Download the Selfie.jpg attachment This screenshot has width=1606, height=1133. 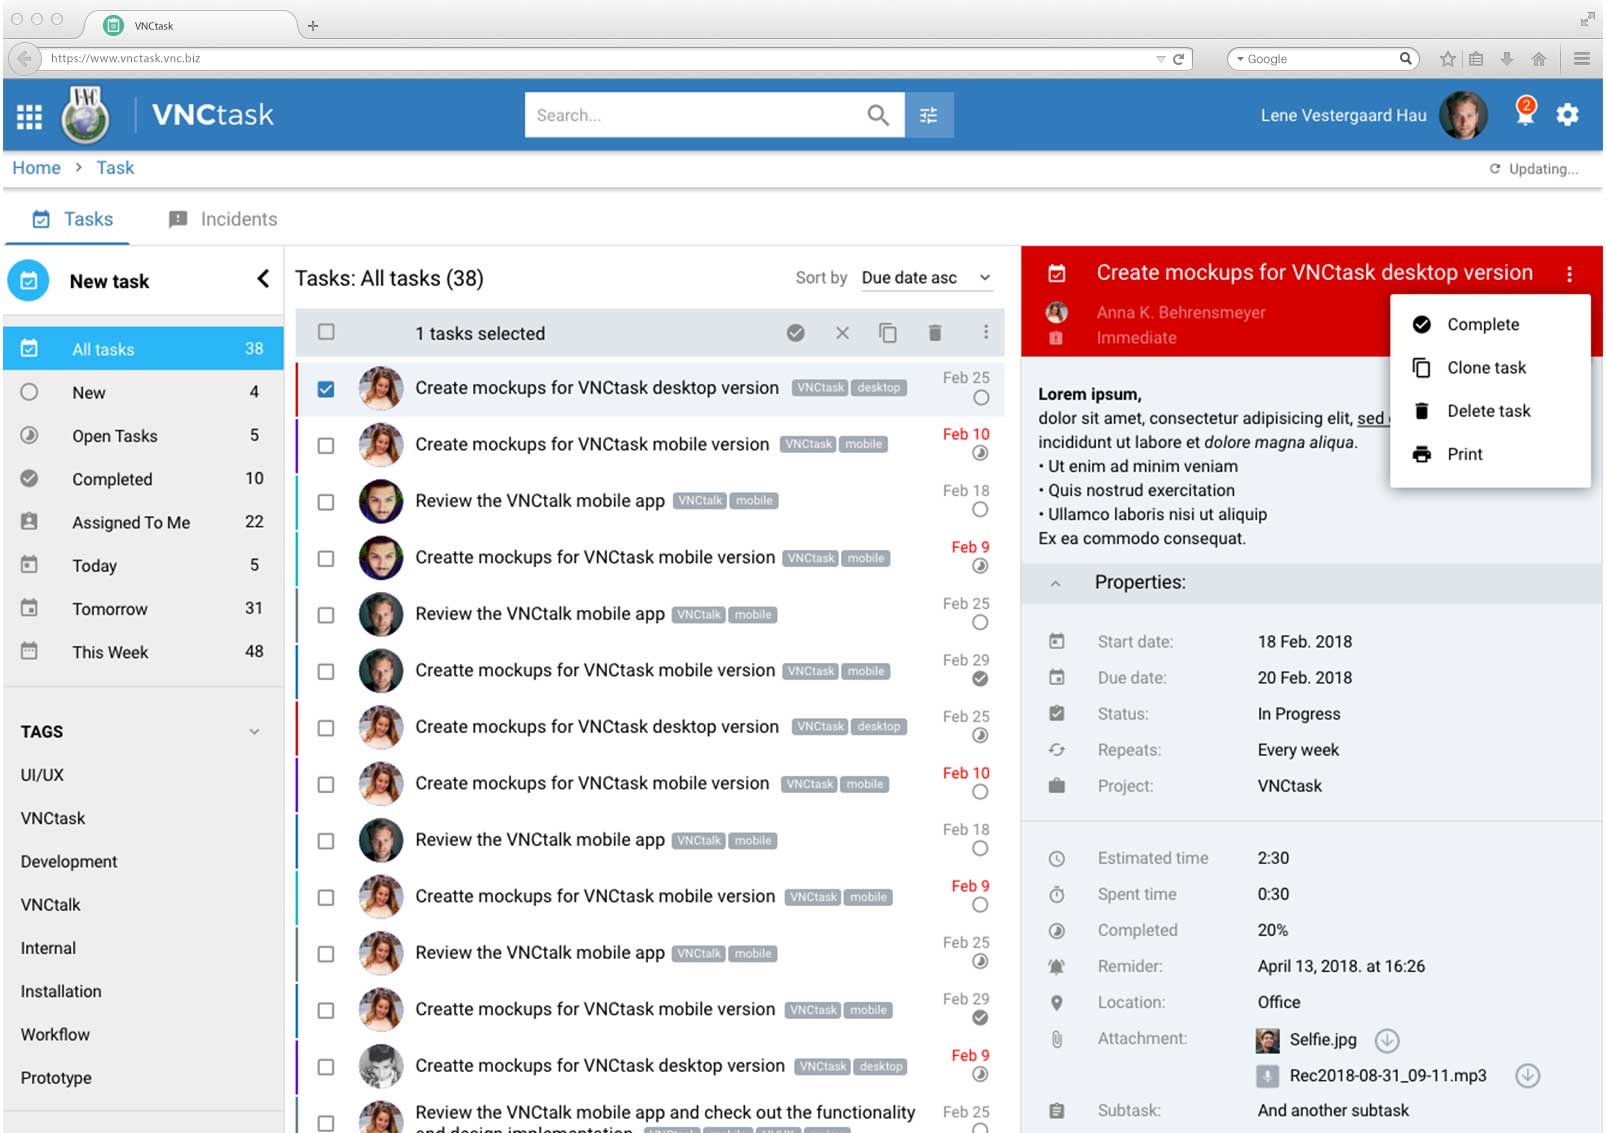[x=1387, y=1040]
